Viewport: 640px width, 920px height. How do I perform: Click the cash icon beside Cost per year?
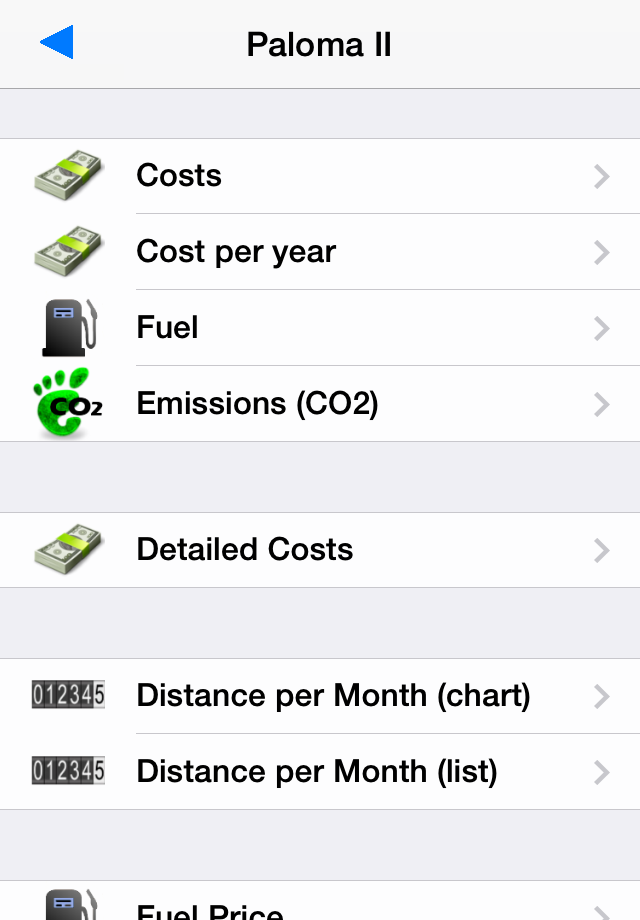68,251
